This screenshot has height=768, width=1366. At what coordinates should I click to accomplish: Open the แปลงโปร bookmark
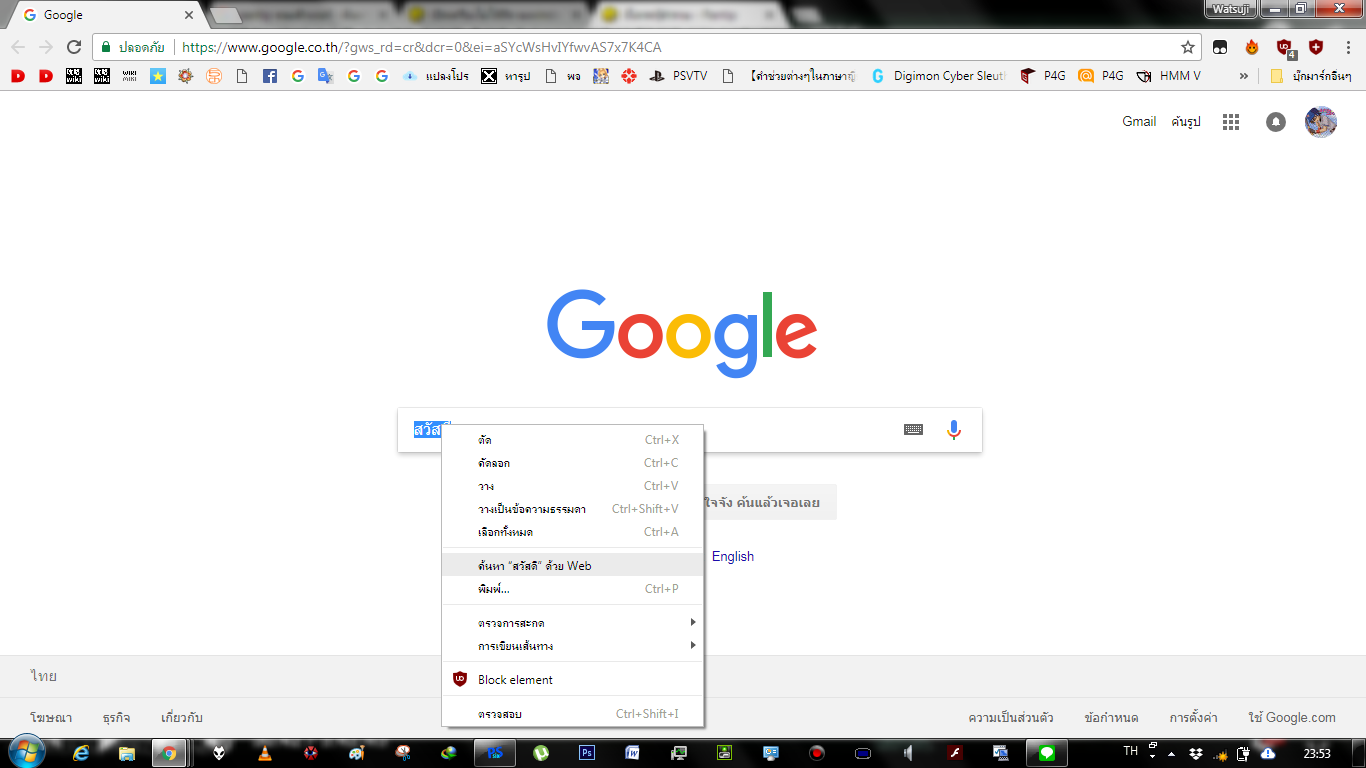(436, 76)
